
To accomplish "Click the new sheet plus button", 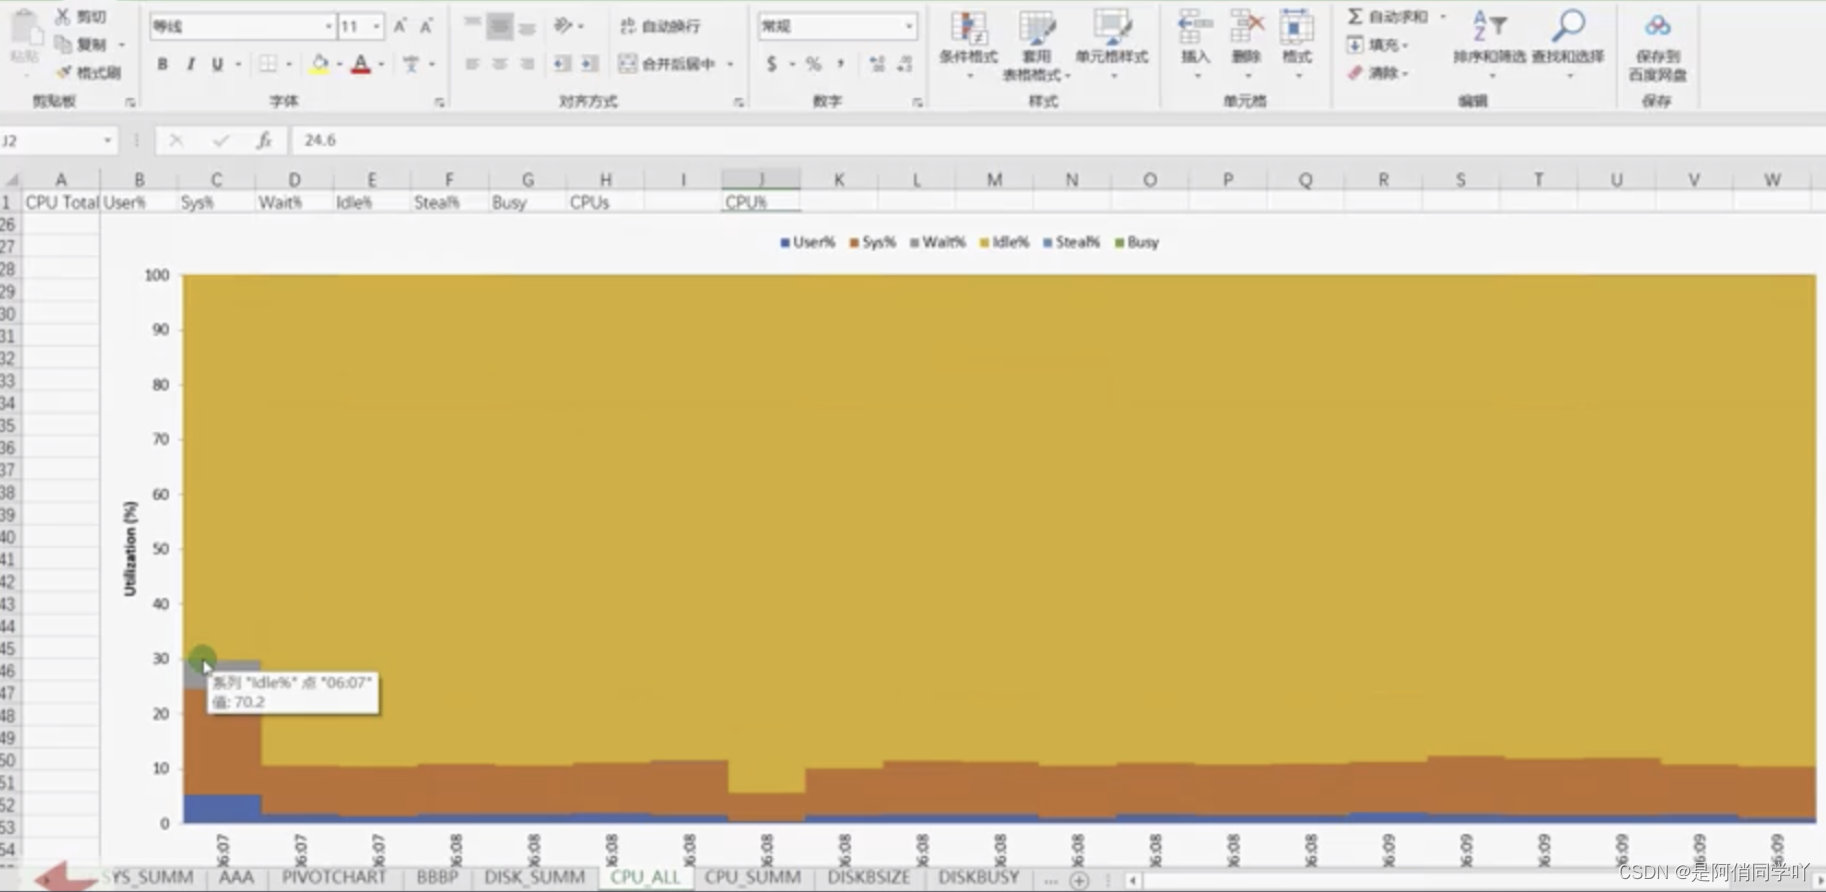I will pyautogui.click(x=1079, y=880).
